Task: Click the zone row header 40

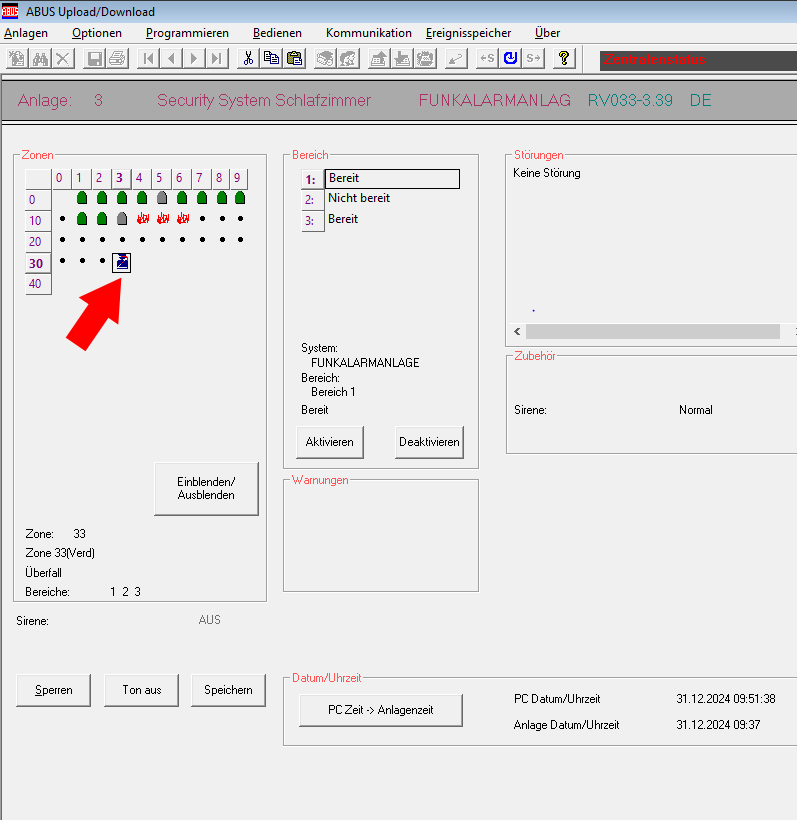Action: (x=35, y=284)
